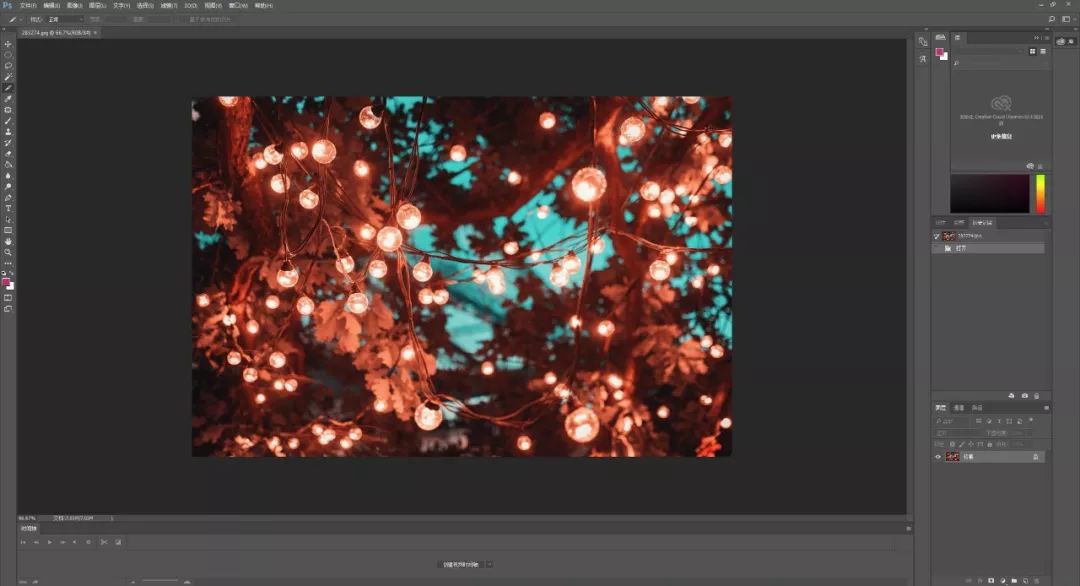Select the snapshot thumbnail in the History panel
Screen dimensions: 1080x586
(x=950, y=236)
